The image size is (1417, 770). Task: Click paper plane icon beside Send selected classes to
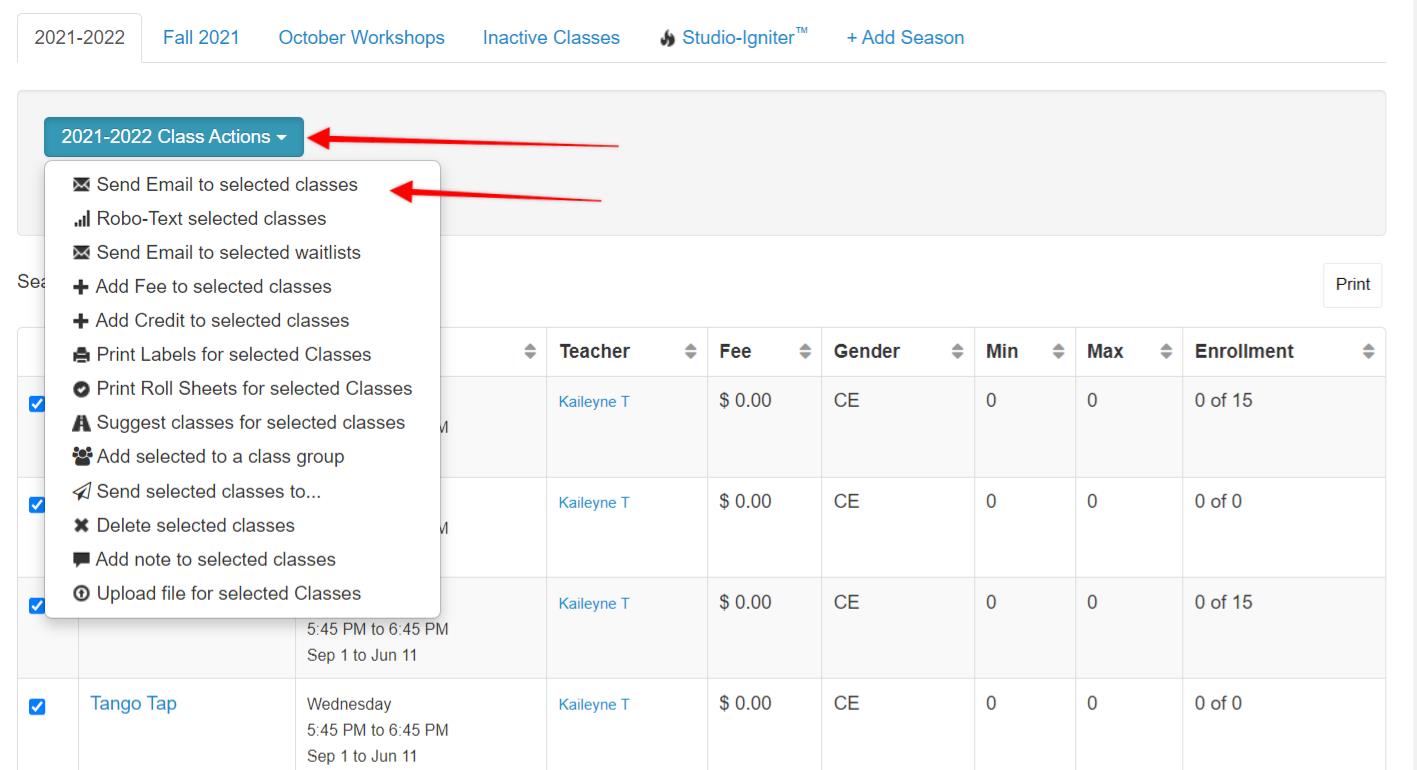(83, 491)
